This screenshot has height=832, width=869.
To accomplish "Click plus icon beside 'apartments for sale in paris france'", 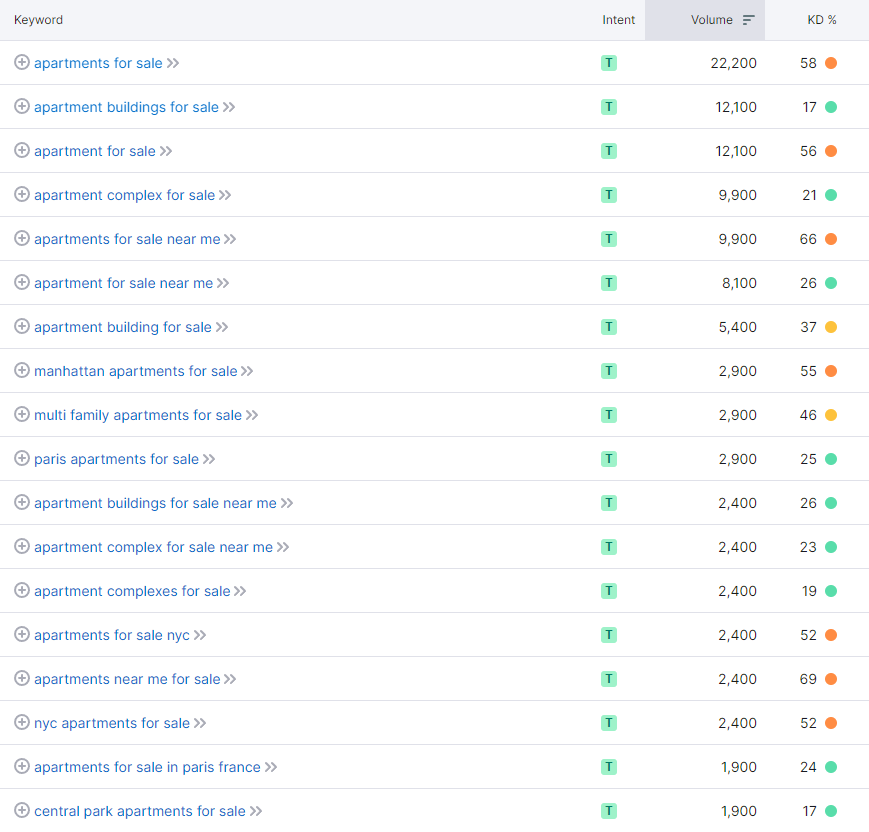I will (x=22, y=766).
